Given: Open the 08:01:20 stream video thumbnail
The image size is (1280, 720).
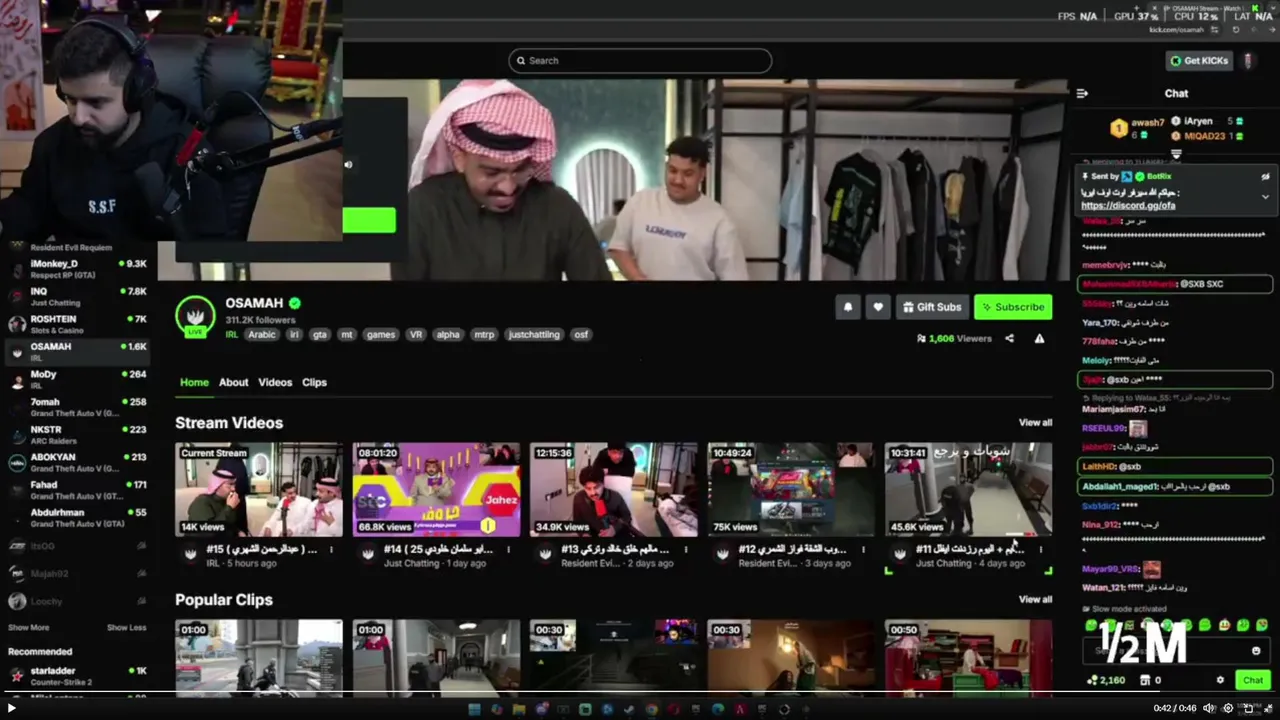Looking at the screenshot, I should 436,490.
